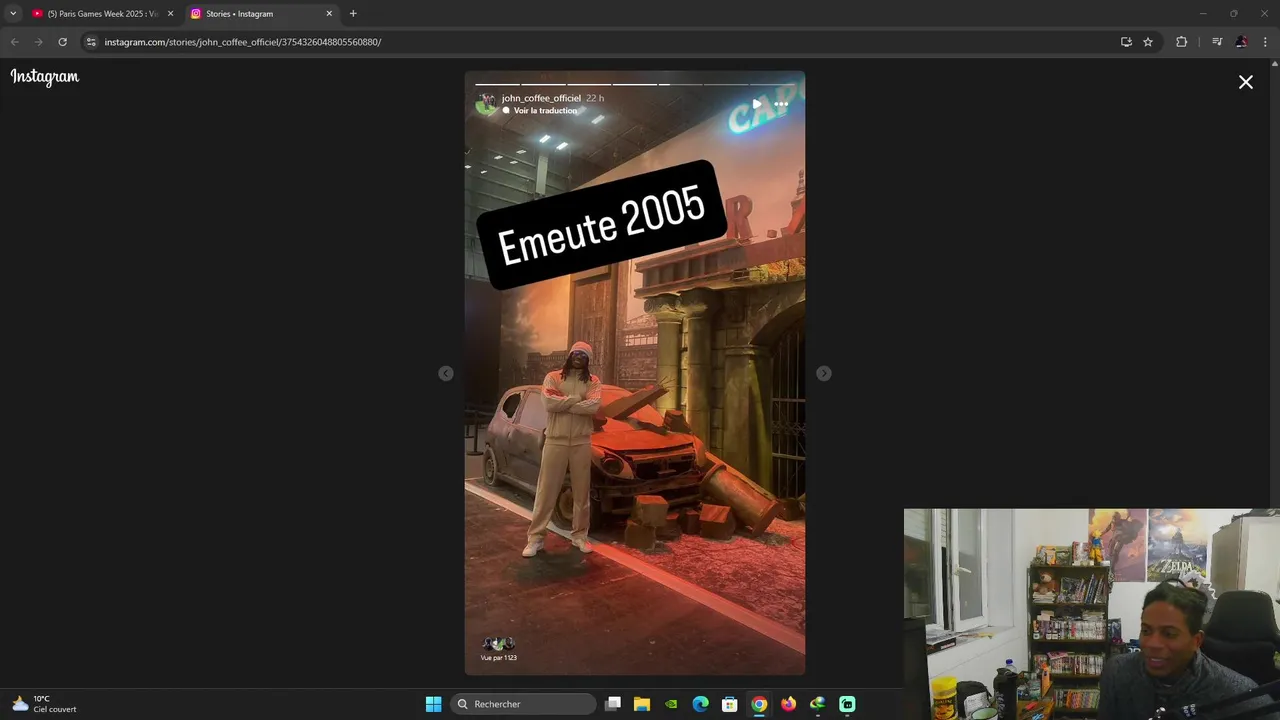Click the taskbar Rechercher search box
The image size is (1280, 720).
click(523, 704)
